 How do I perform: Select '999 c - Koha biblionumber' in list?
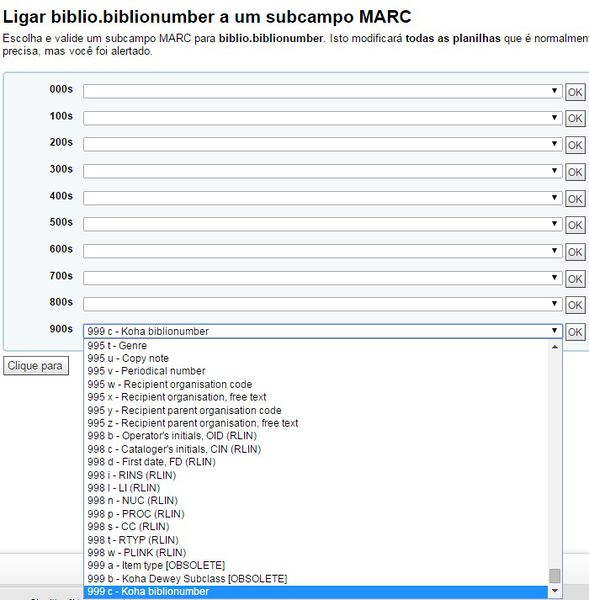point(316,591)
